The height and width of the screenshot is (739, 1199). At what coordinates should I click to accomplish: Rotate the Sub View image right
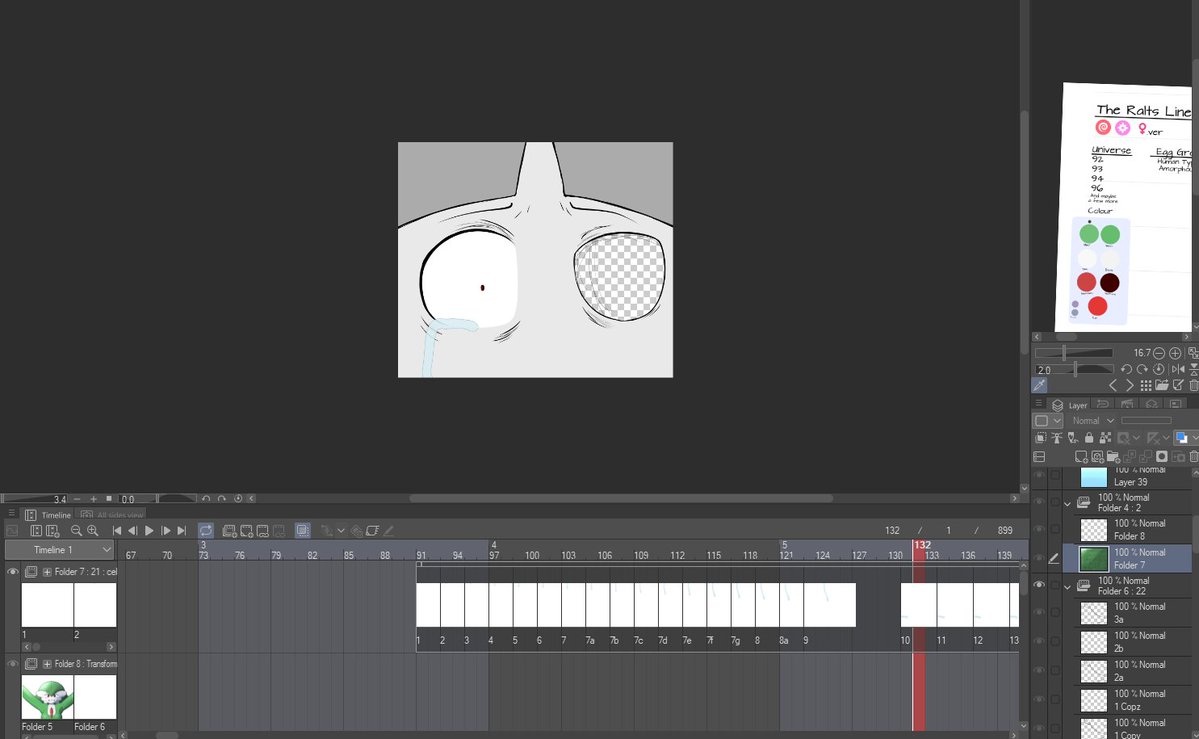coord(1142,370)
